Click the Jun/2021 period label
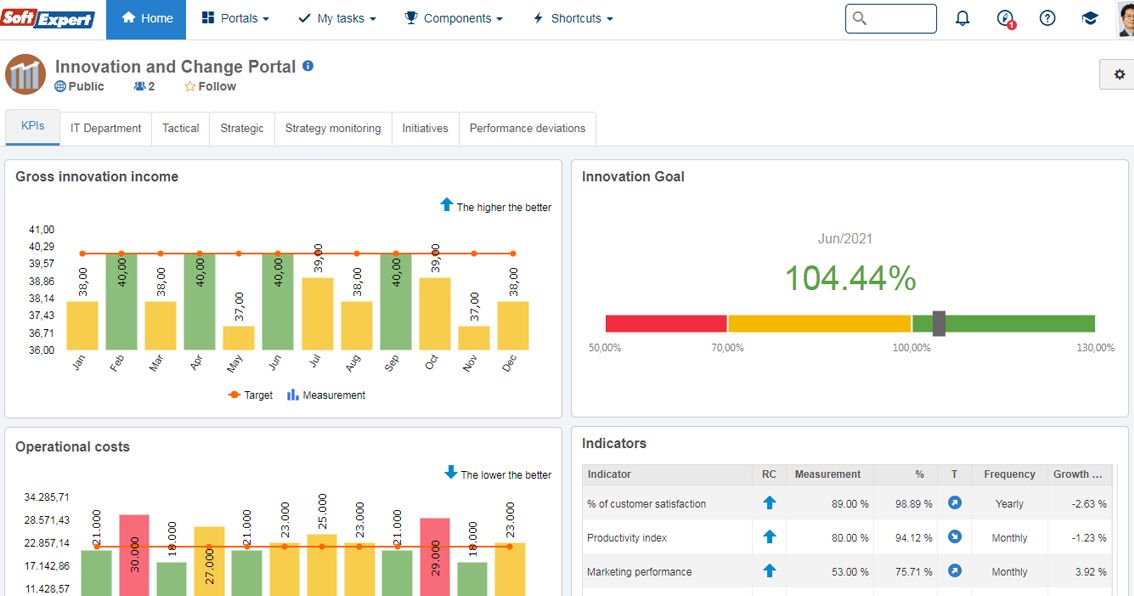 coord(845,239)
